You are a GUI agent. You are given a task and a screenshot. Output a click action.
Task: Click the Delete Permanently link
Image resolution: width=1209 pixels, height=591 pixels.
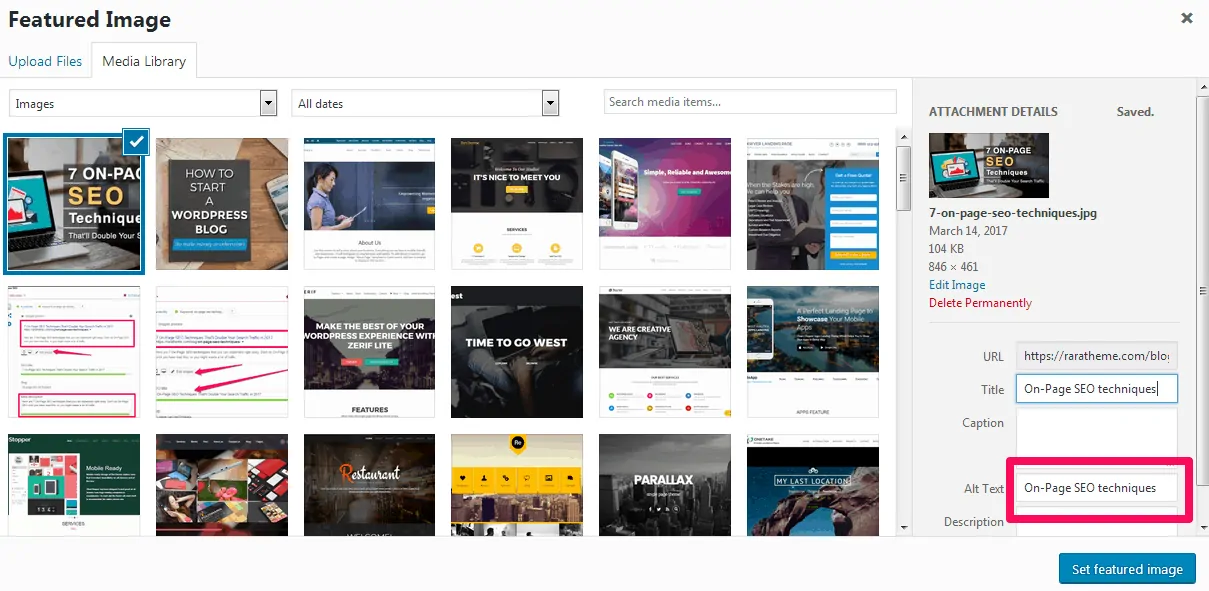(980, 303)
